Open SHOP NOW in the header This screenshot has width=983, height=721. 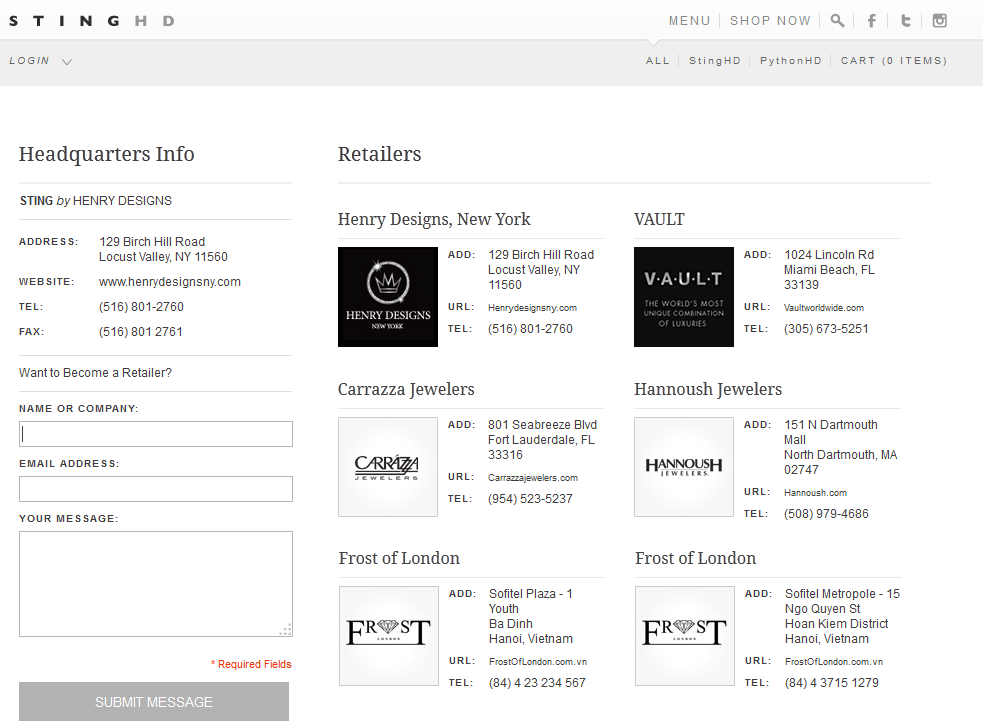point(770,21)
